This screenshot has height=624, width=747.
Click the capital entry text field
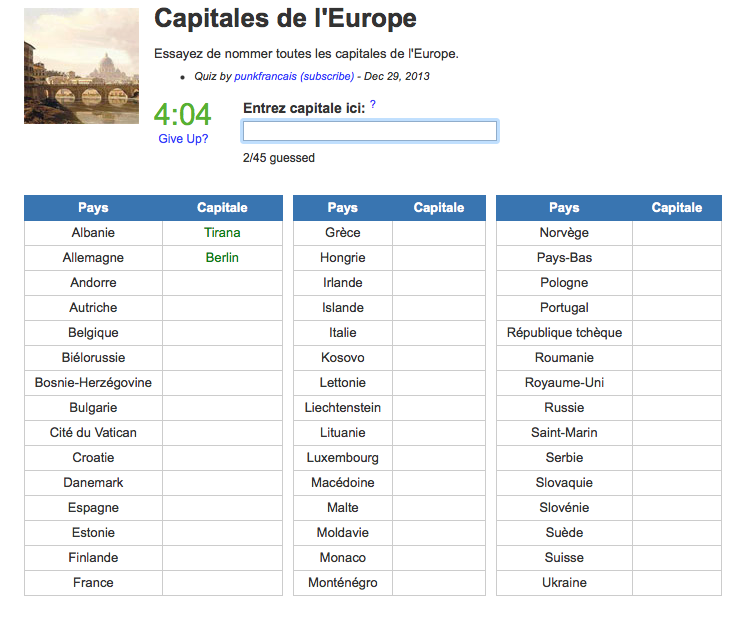click(x=369, y=131)
